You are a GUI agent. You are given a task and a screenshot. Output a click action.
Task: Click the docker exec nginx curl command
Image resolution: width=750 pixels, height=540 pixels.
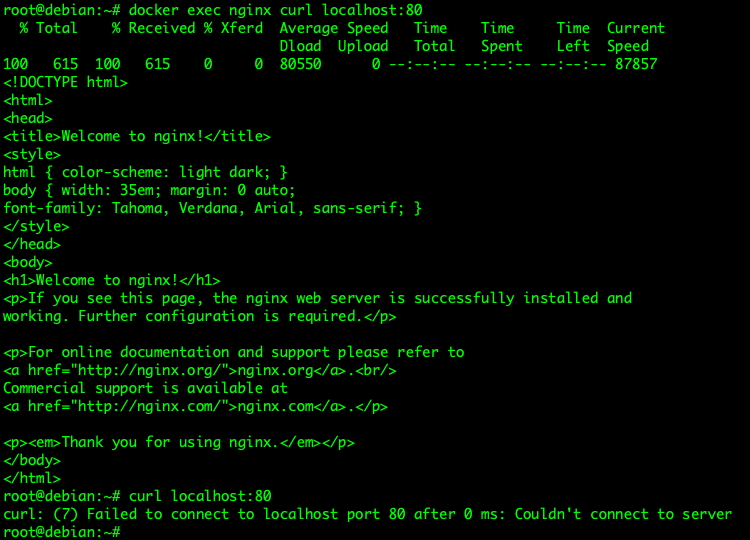tap(276, 10)
